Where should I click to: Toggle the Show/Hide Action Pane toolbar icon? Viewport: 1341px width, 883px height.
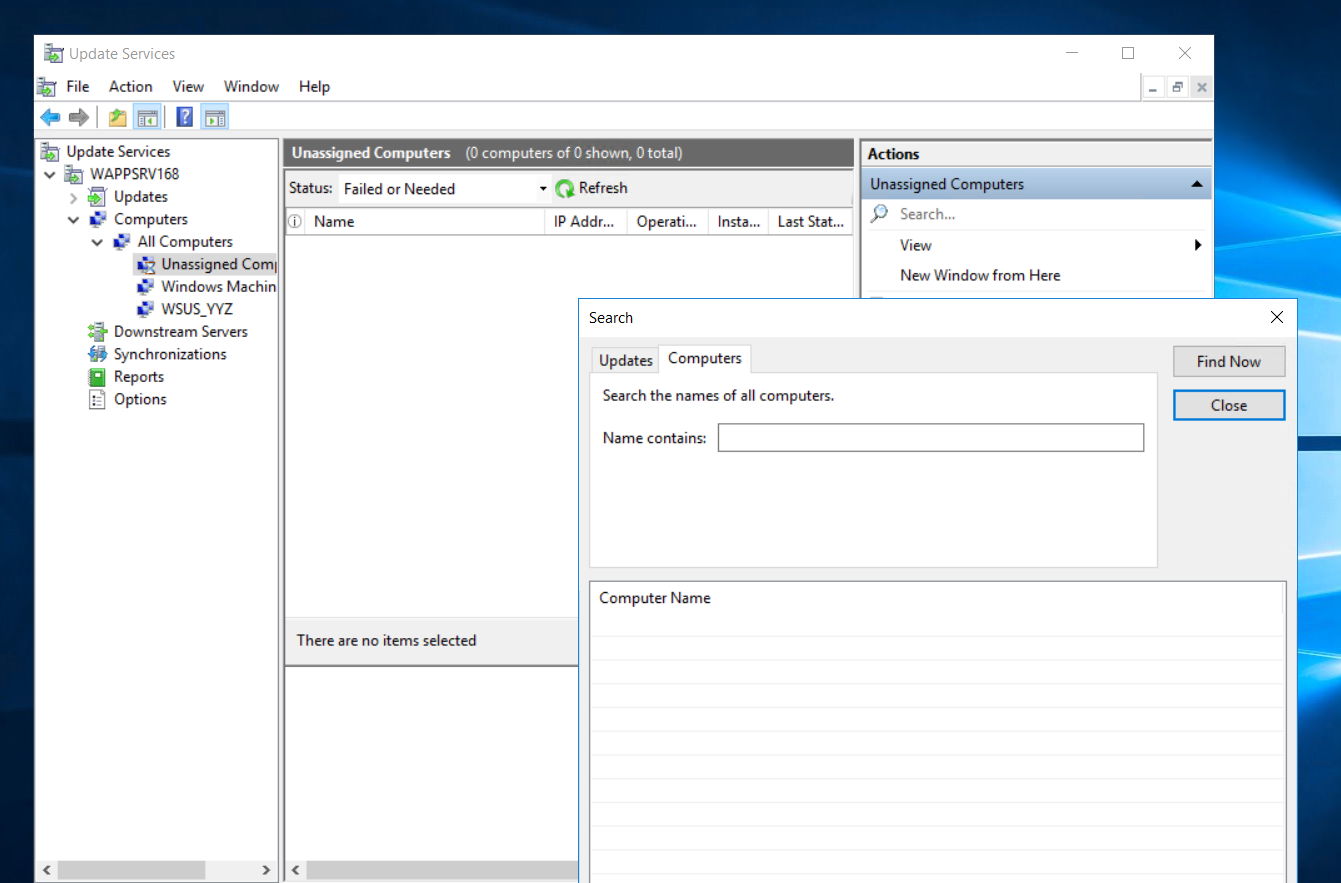[x=214, y=118]
